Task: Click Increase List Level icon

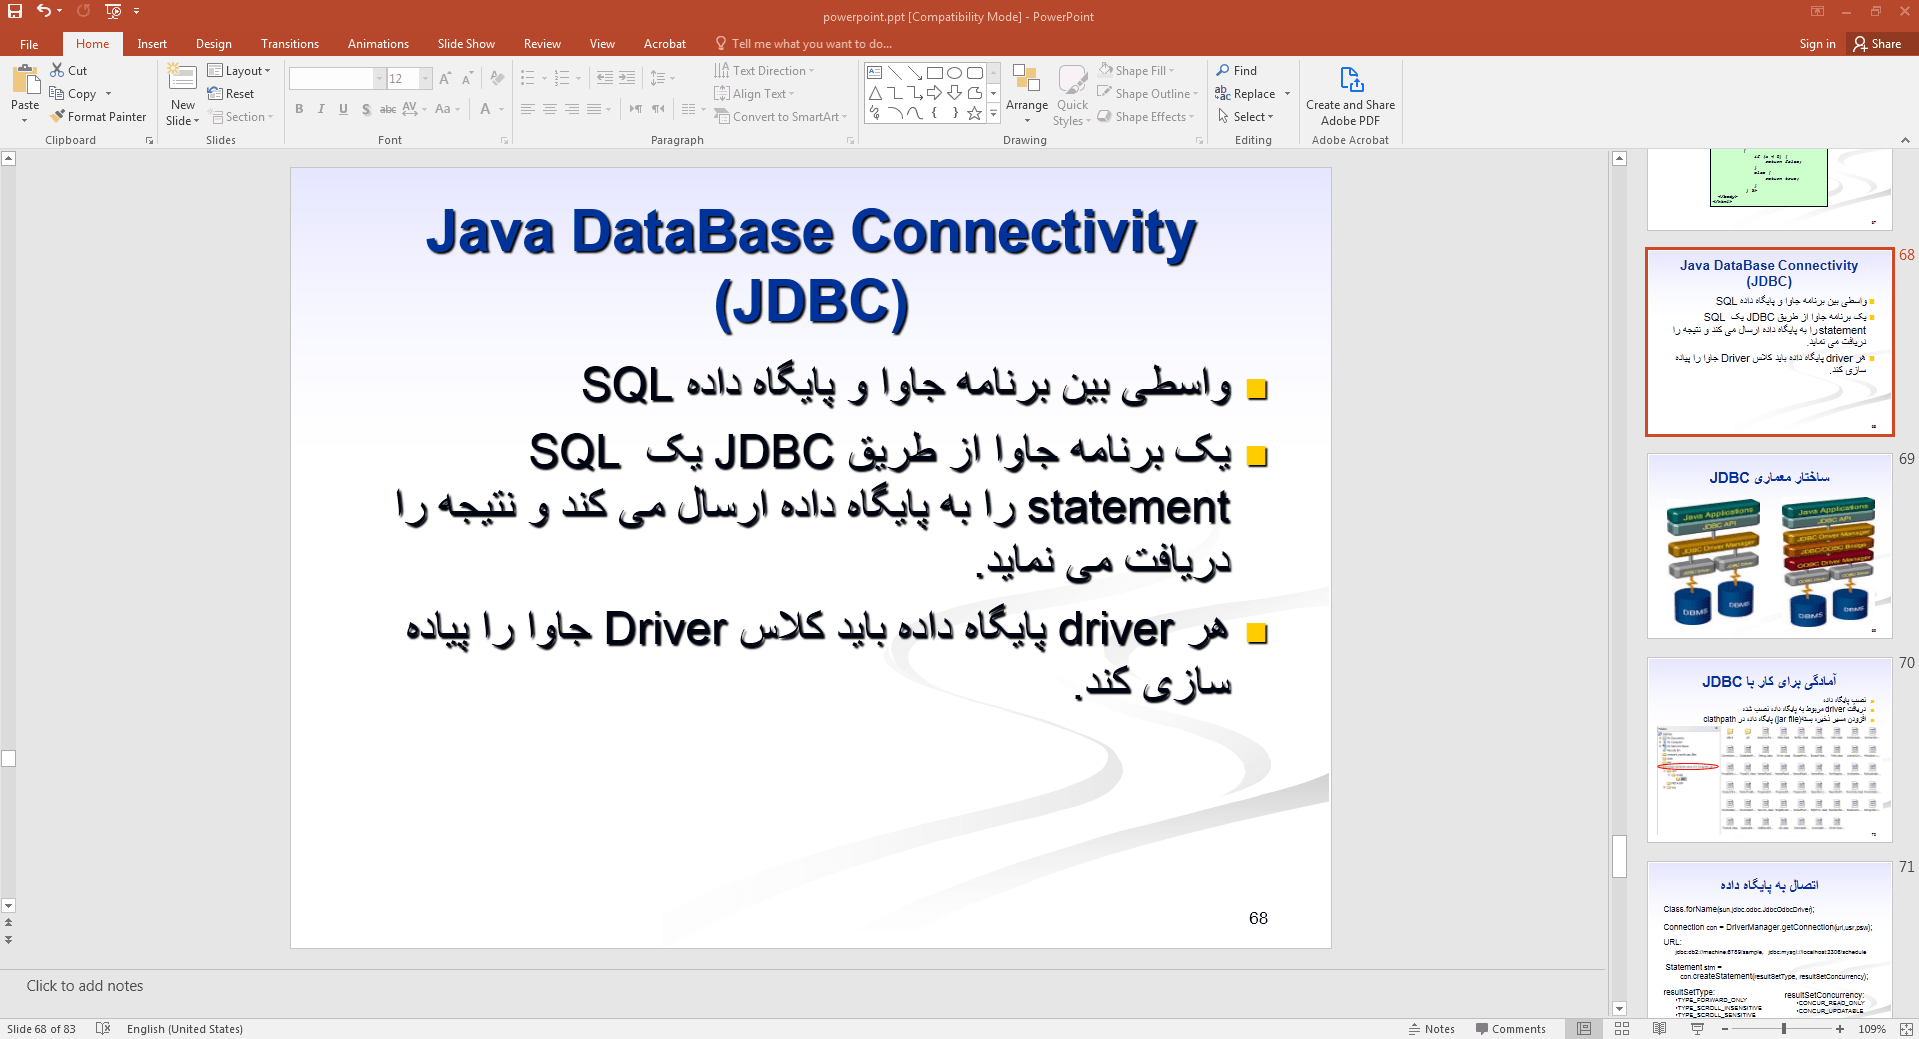Action: pos(627,78)
